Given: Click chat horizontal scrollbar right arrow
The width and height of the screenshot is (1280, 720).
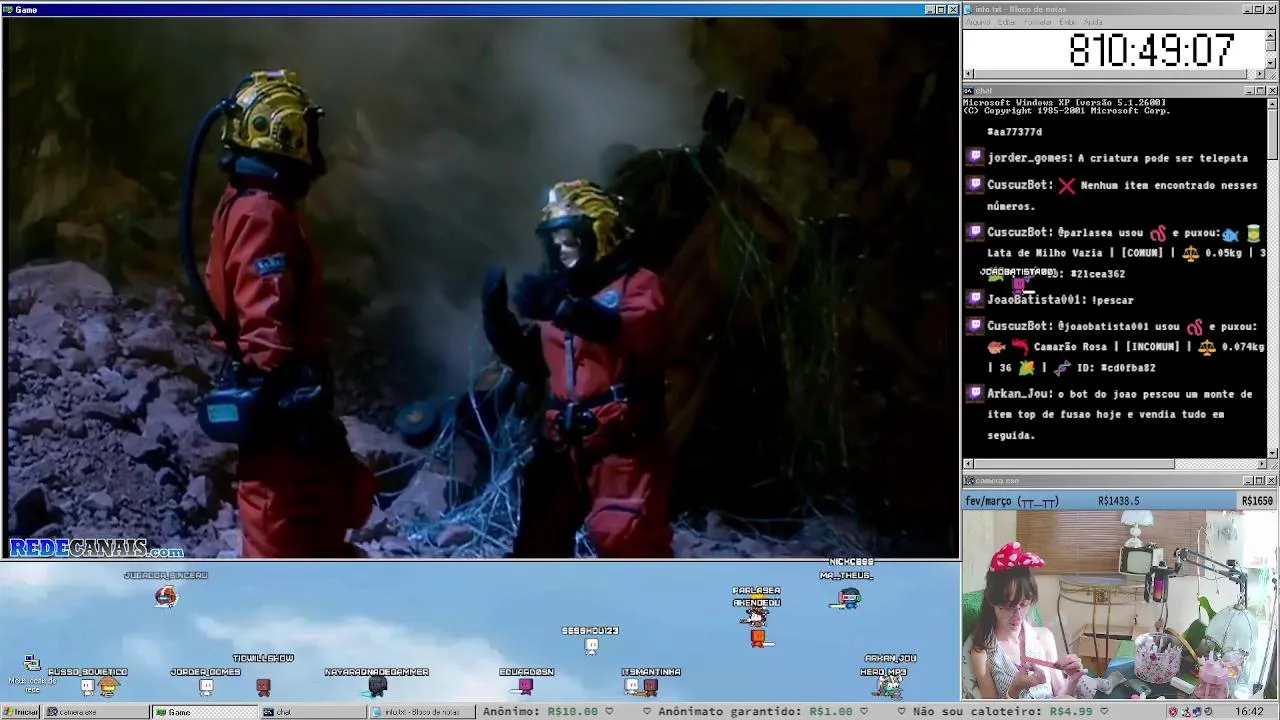Looking at the screenshot, I should (x=1260, y=464).
